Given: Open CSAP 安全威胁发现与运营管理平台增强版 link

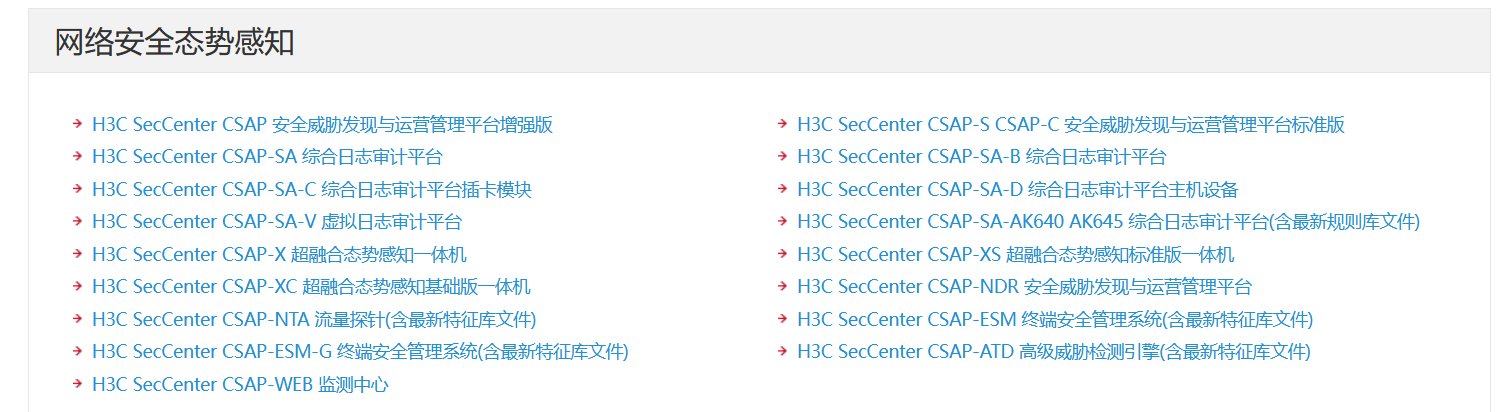Looking at the screenshot, I should 321,125.
